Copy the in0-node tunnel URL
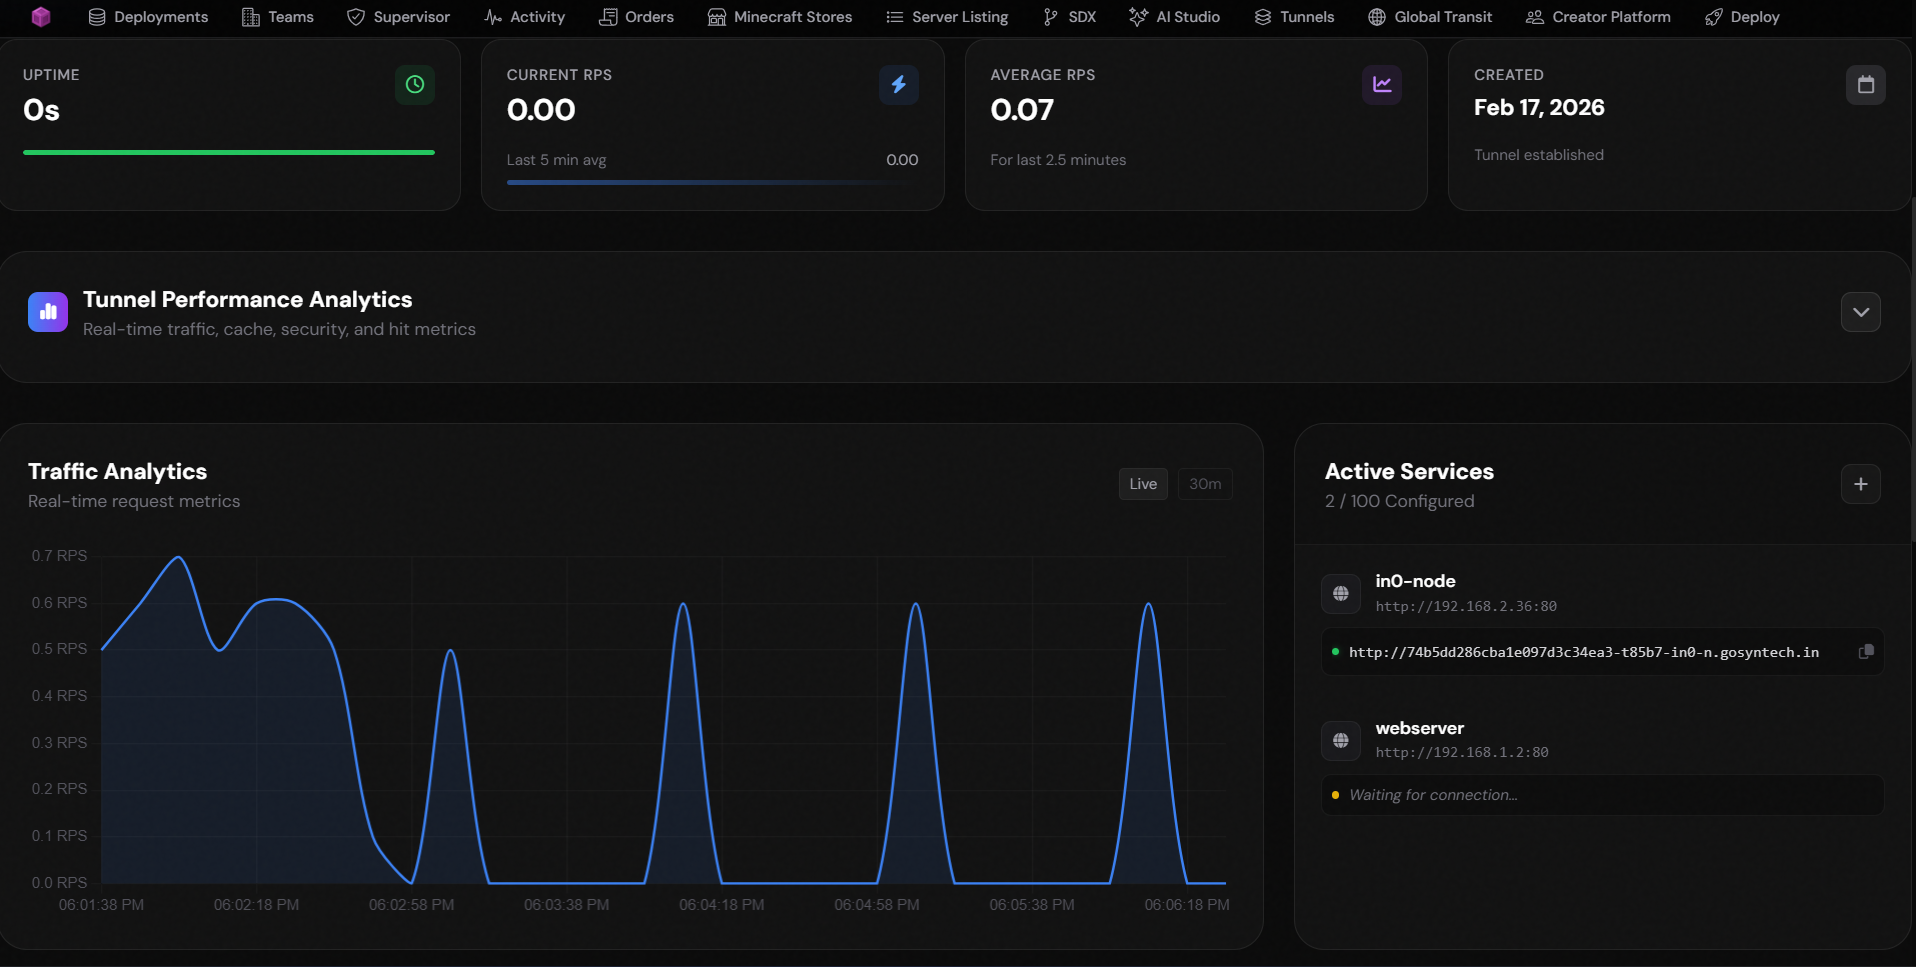The image size is (1916, 967). 1865,652
